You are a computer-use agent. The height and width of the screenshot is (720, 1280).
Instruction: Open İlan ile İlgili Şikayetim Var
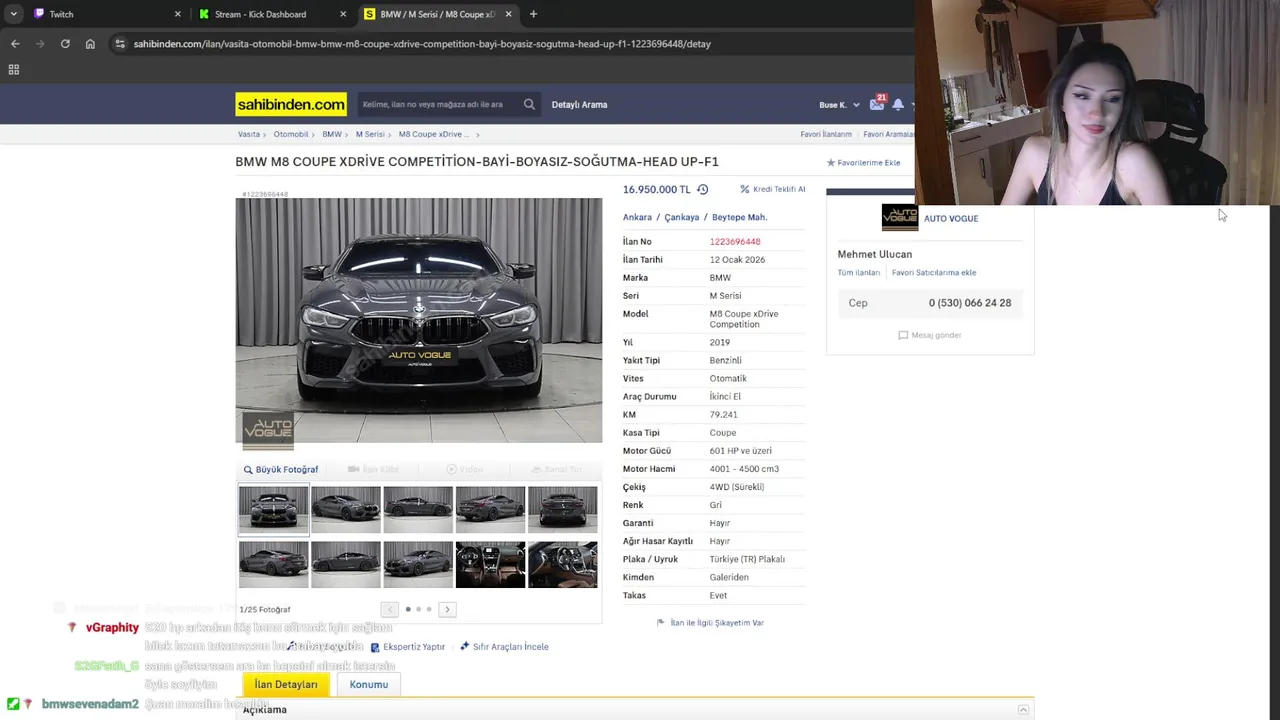point(710,622)
